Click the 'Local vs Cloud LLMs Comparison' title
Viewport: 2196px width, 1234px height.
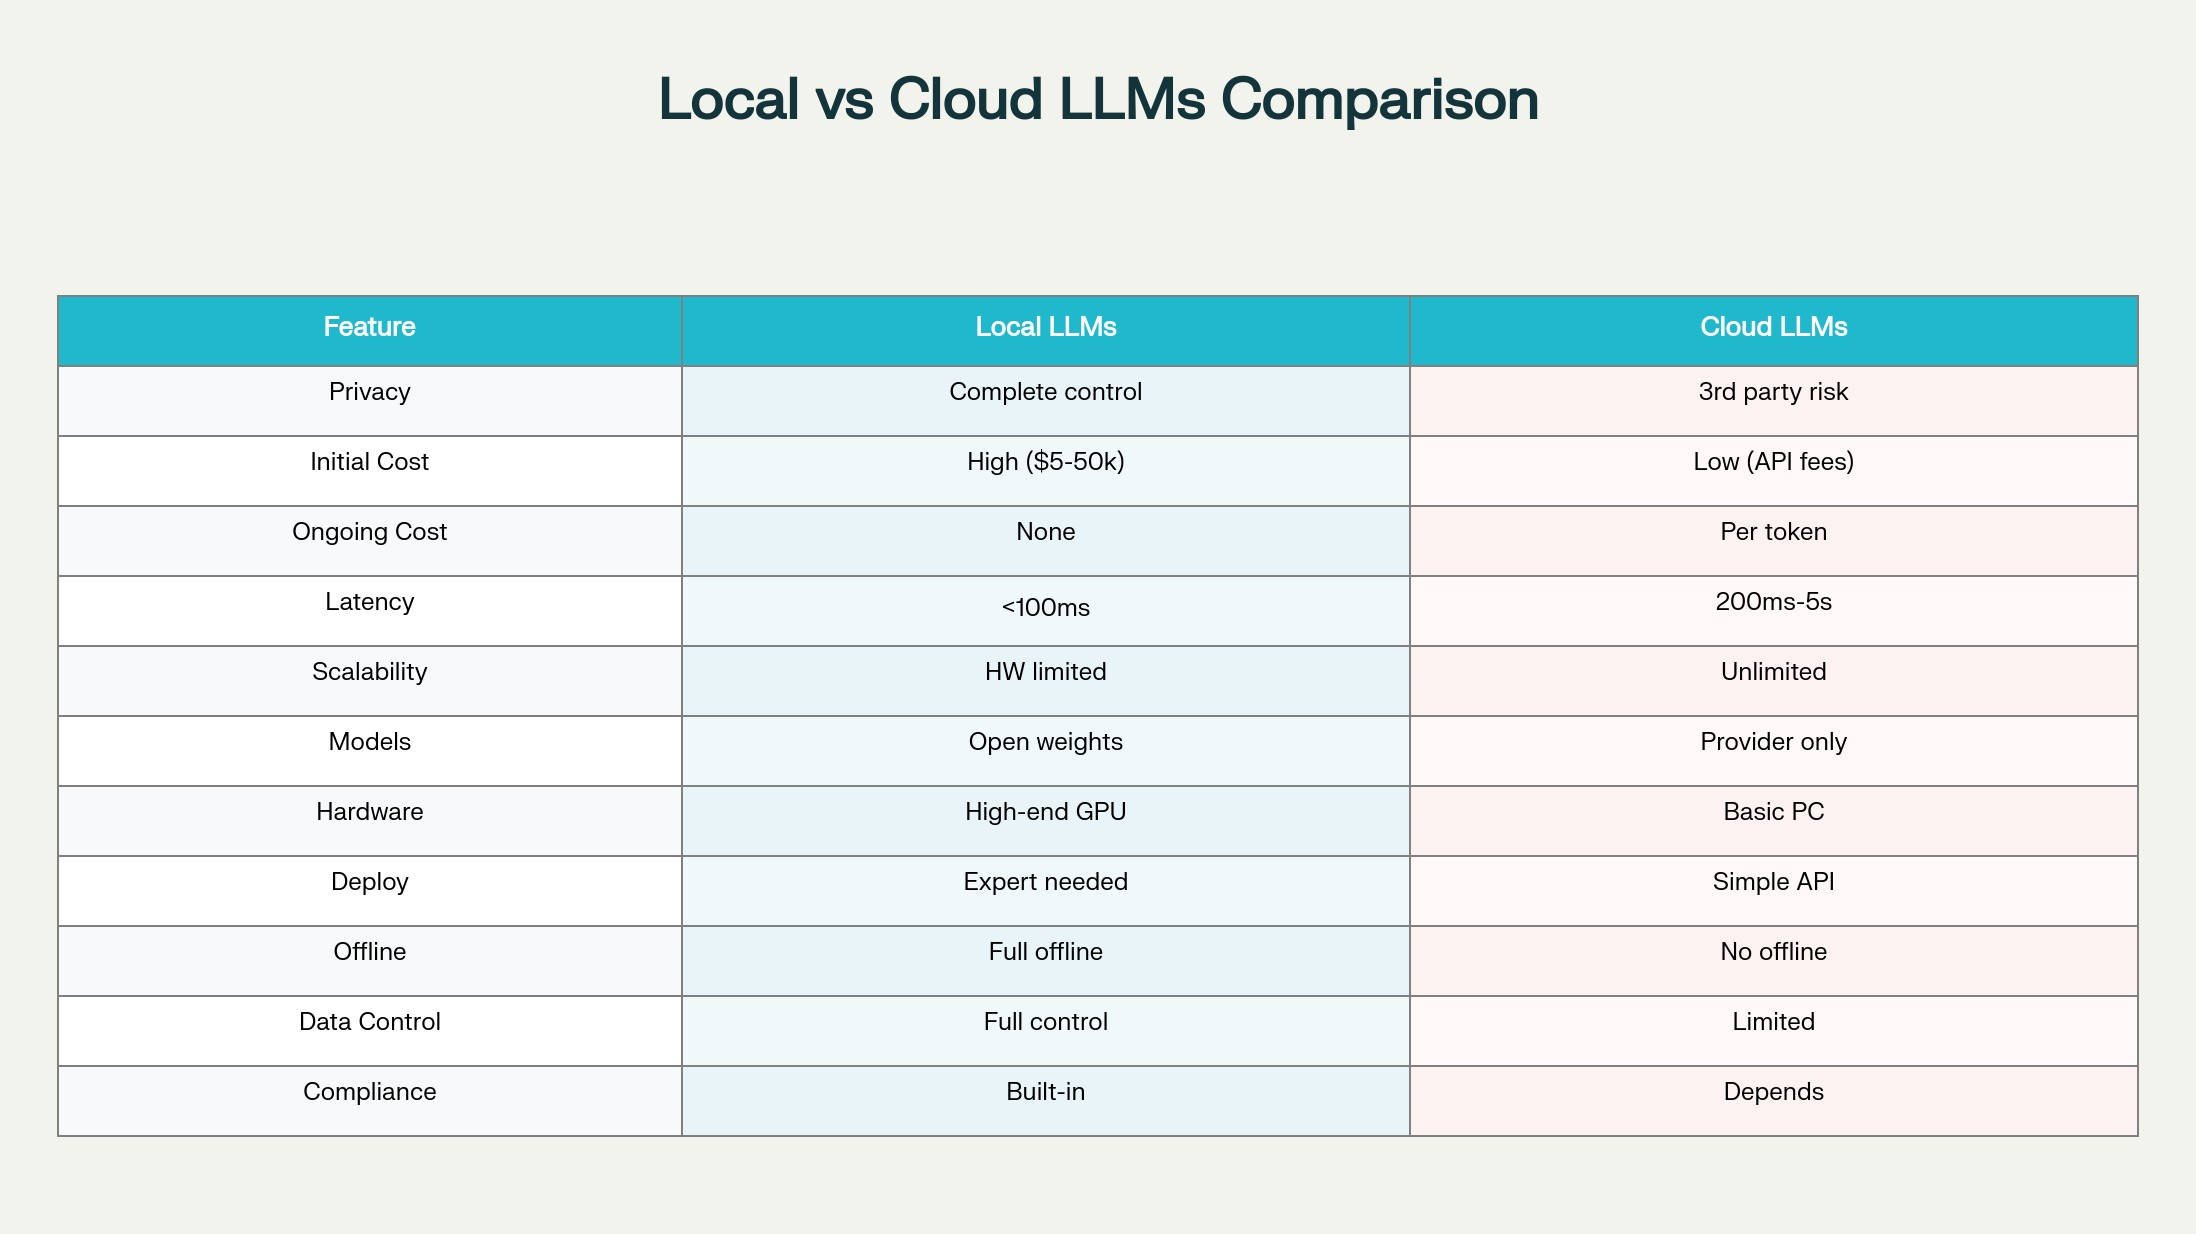1098,100
